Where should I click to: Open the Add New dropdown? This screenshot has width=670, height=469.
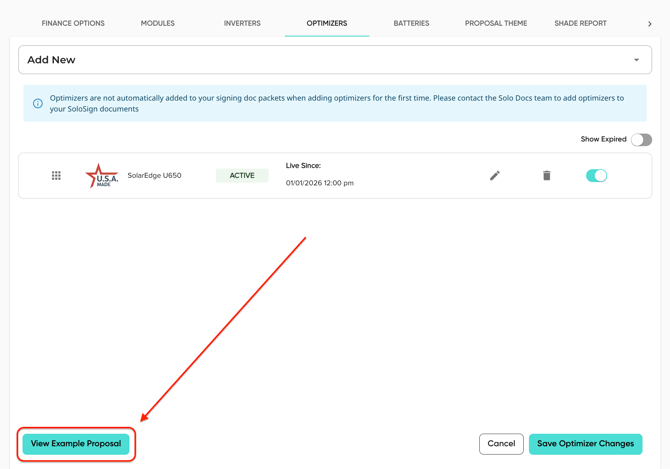coord(335,60)
